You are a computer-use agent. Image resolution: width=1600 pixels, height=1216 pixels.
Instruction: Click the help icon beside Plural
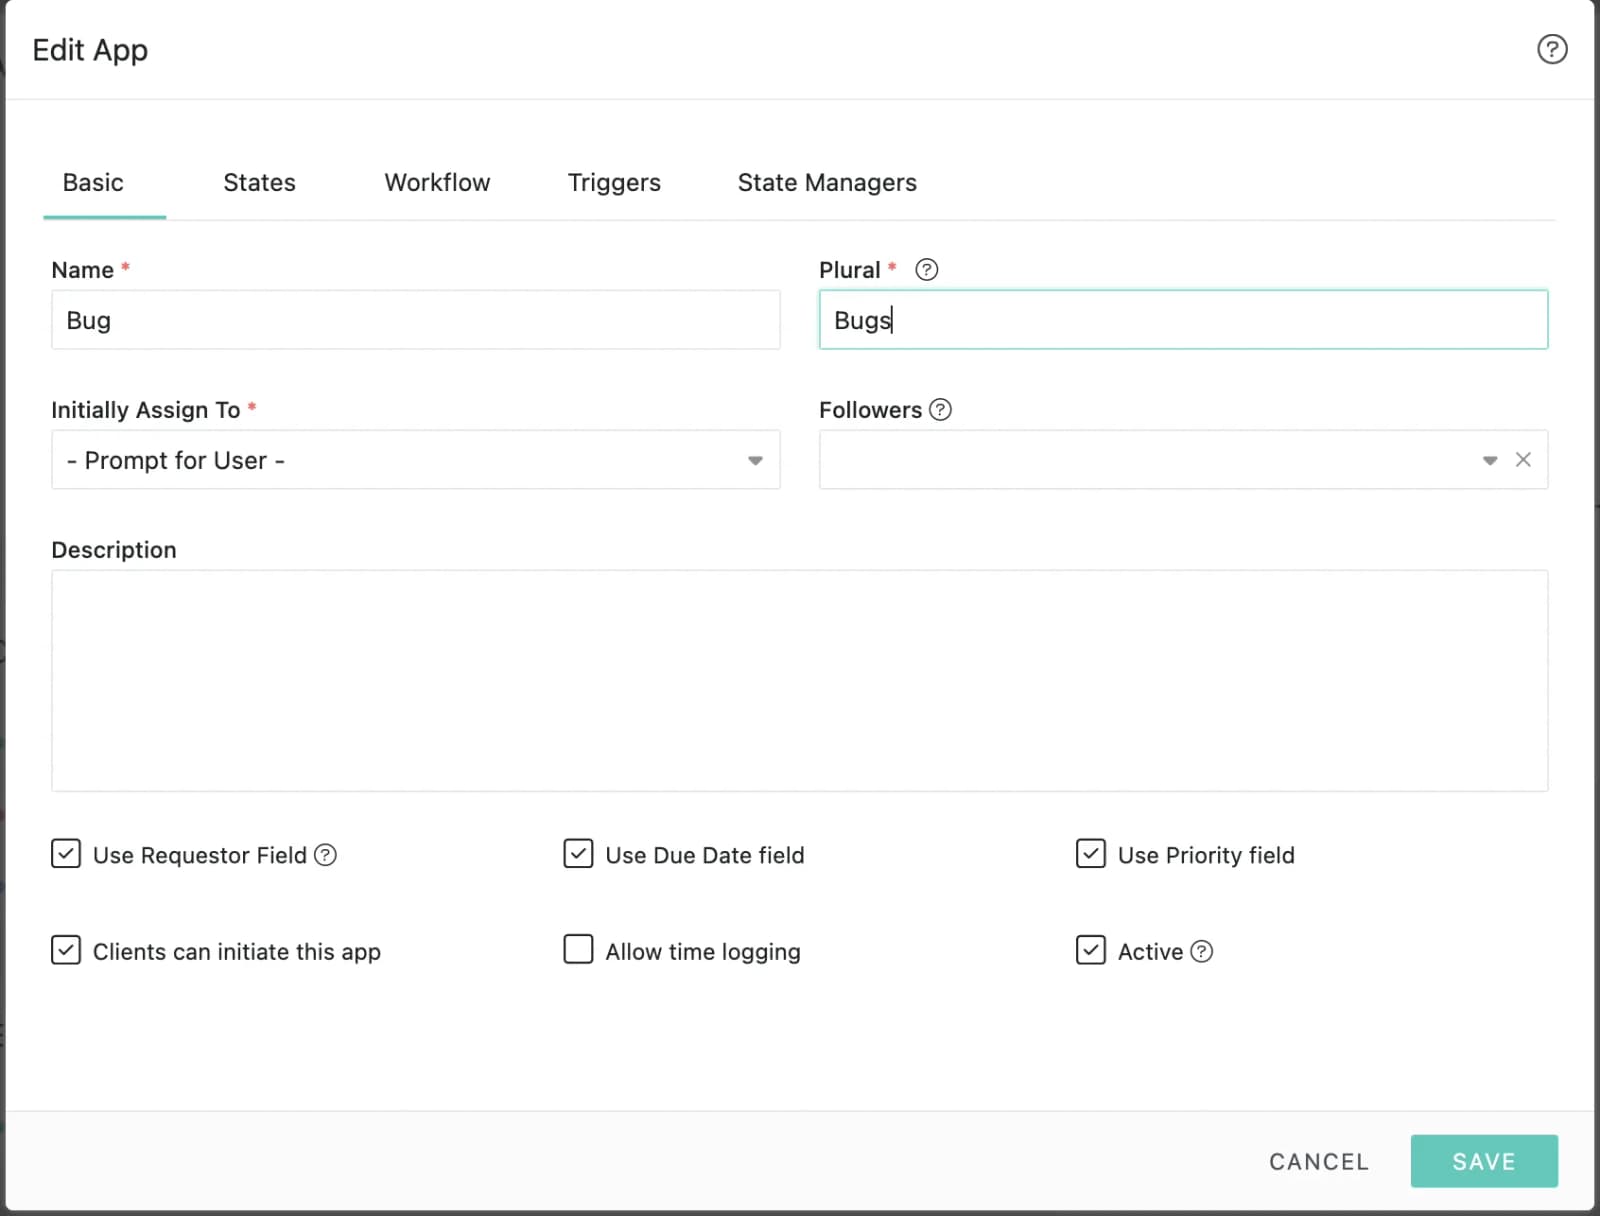click(x=927, y=270)
